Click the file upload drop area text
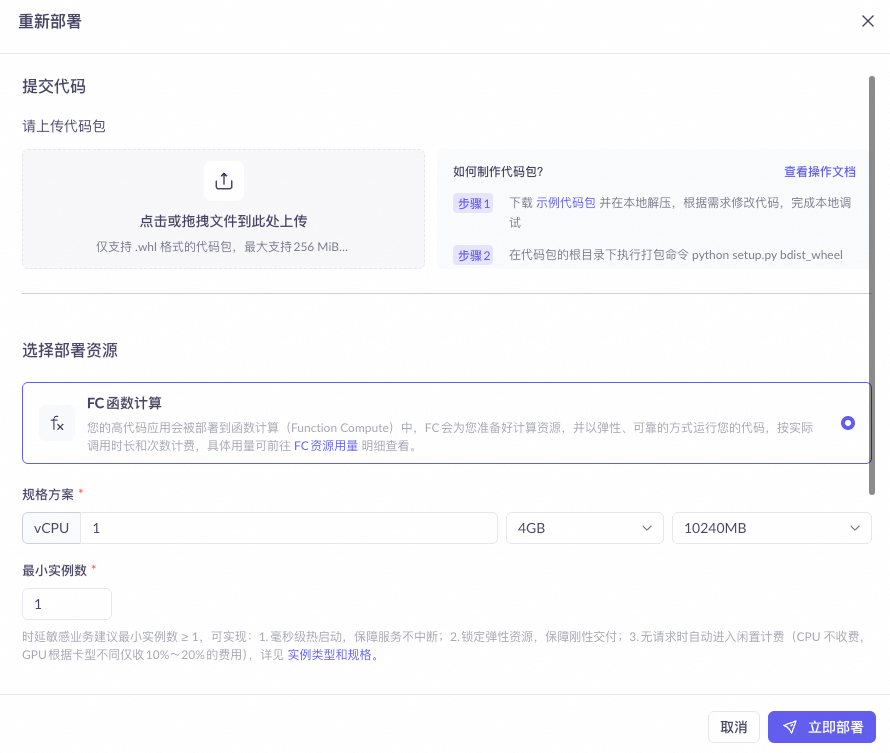This screenshot has width=890, height=753. pyautogui.click(x=224, y=221)
